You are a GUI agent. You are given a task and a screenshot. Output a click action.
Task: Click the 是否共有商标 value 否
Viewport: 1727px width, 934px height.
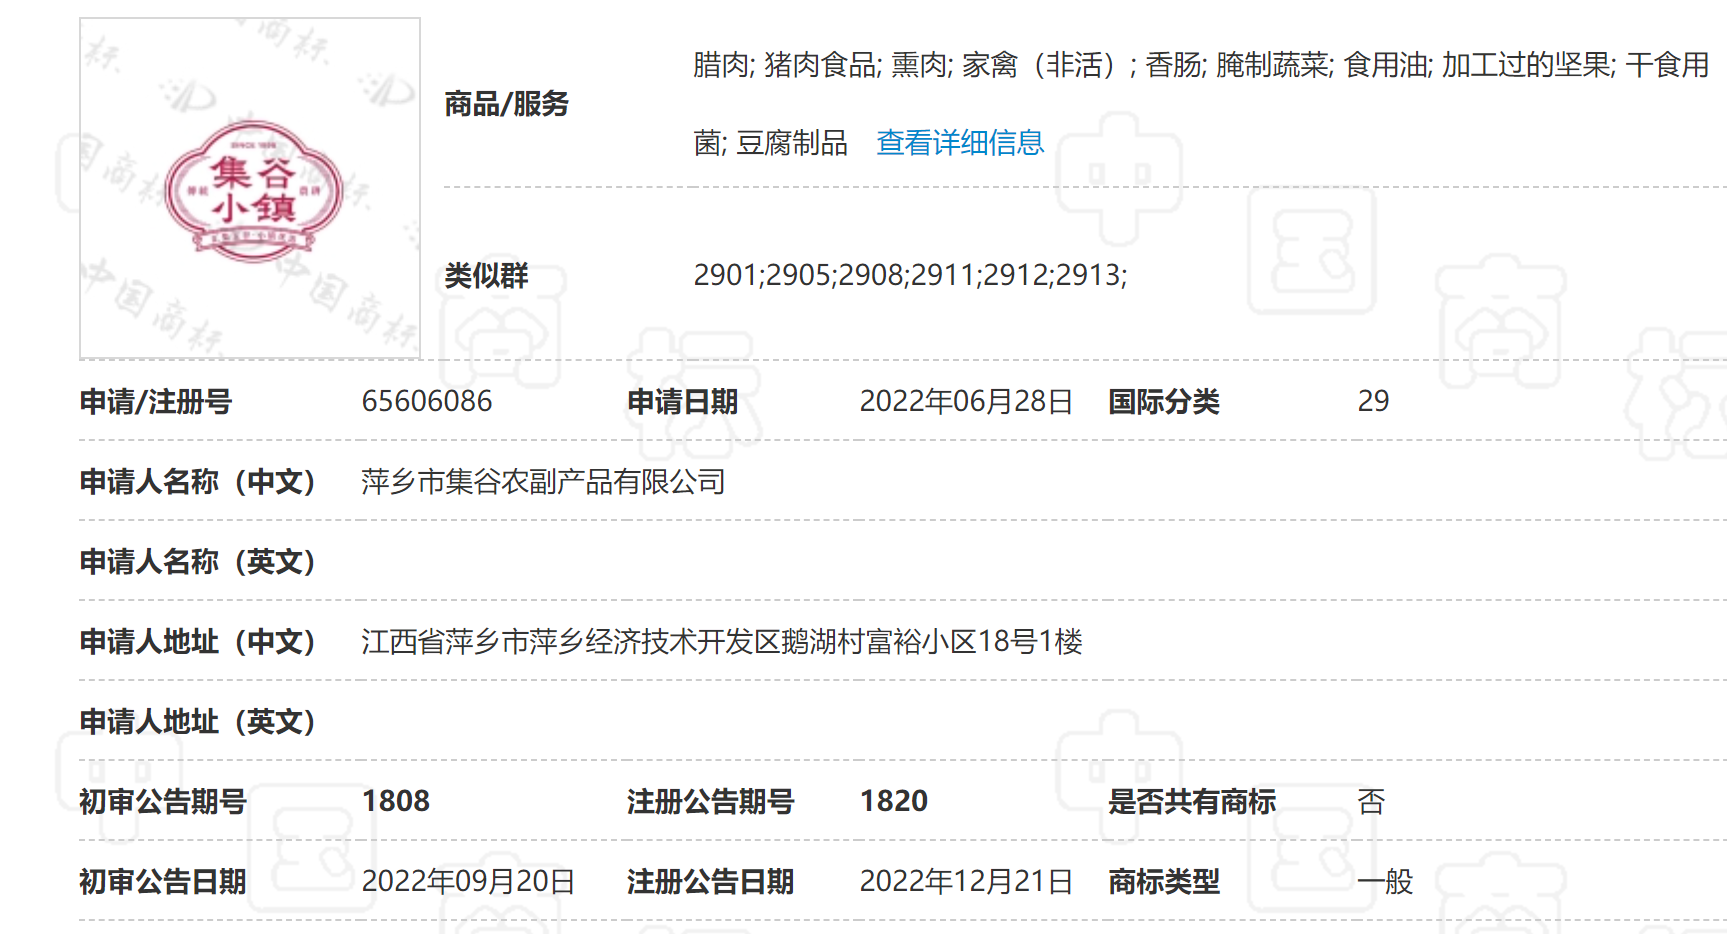click(1372, 801)
